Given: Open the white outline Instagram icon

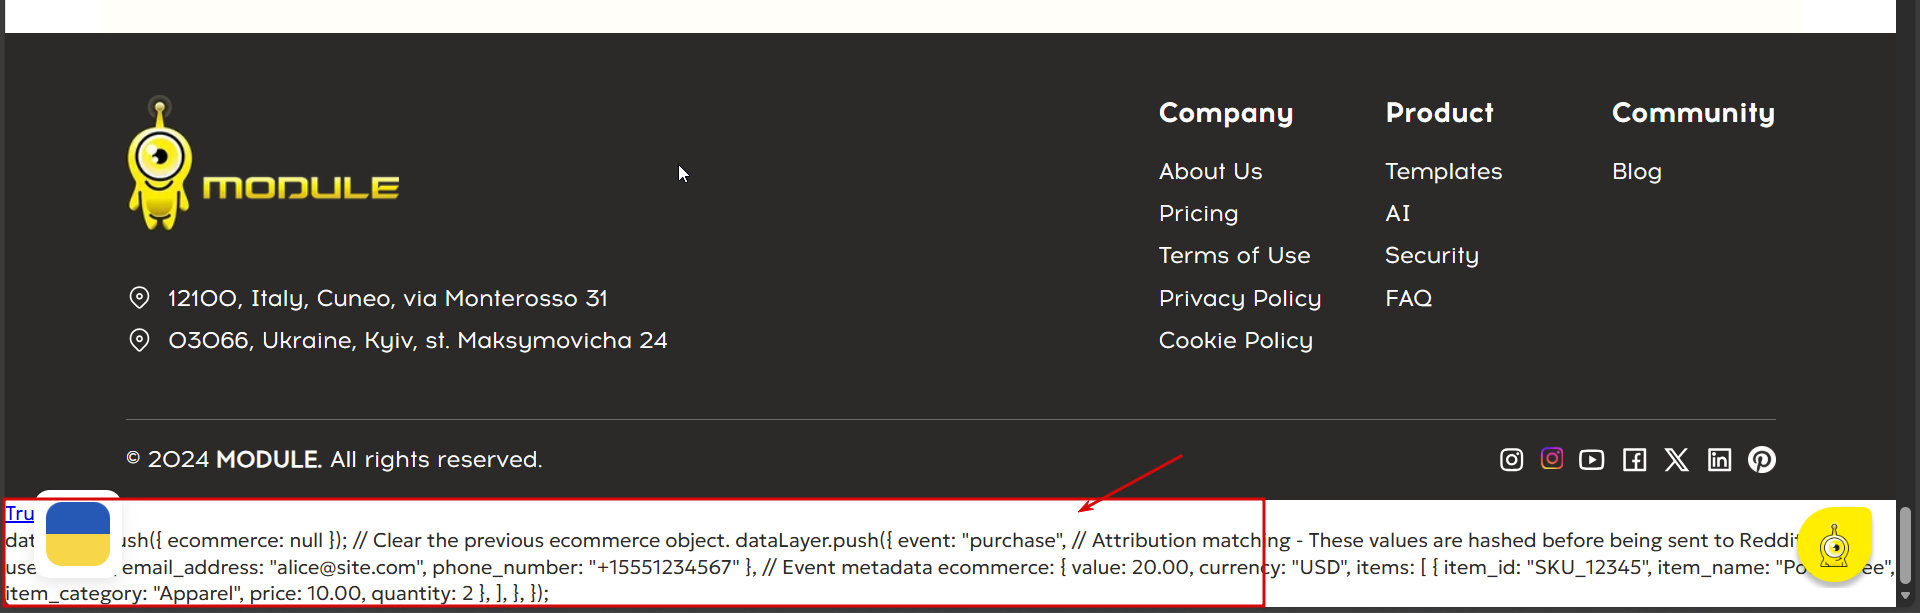Looking at the screenshot, I should coord(1511,460).
